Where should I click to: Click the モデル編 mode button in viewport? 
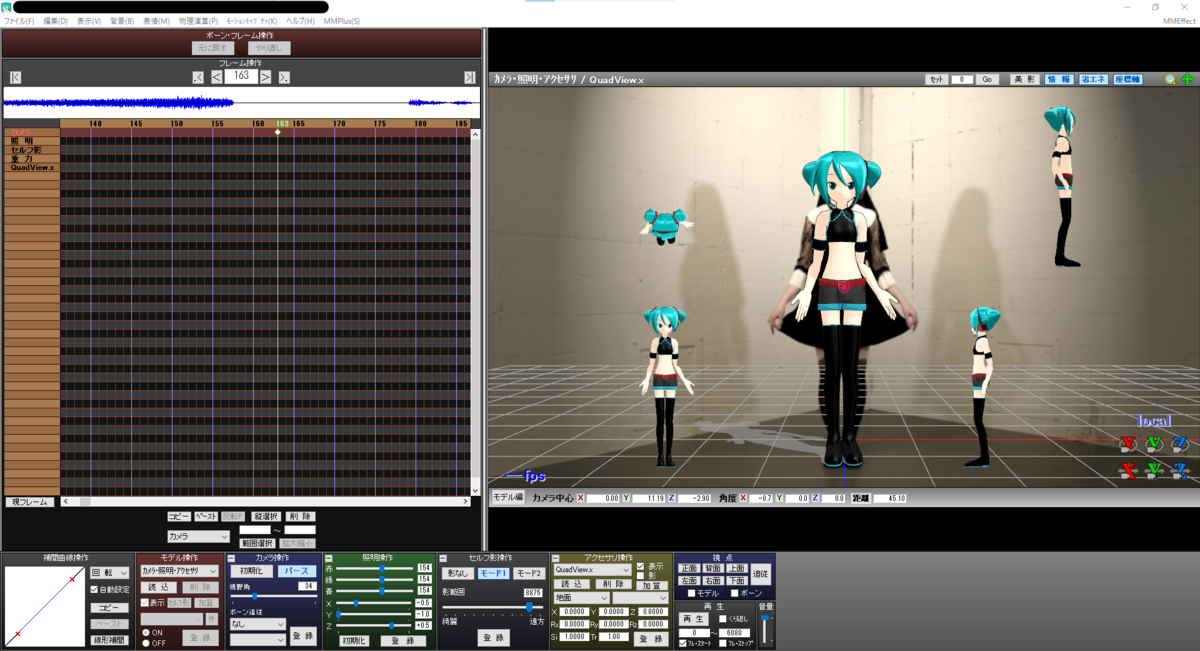pyautogui.click(x=509, y=497)
